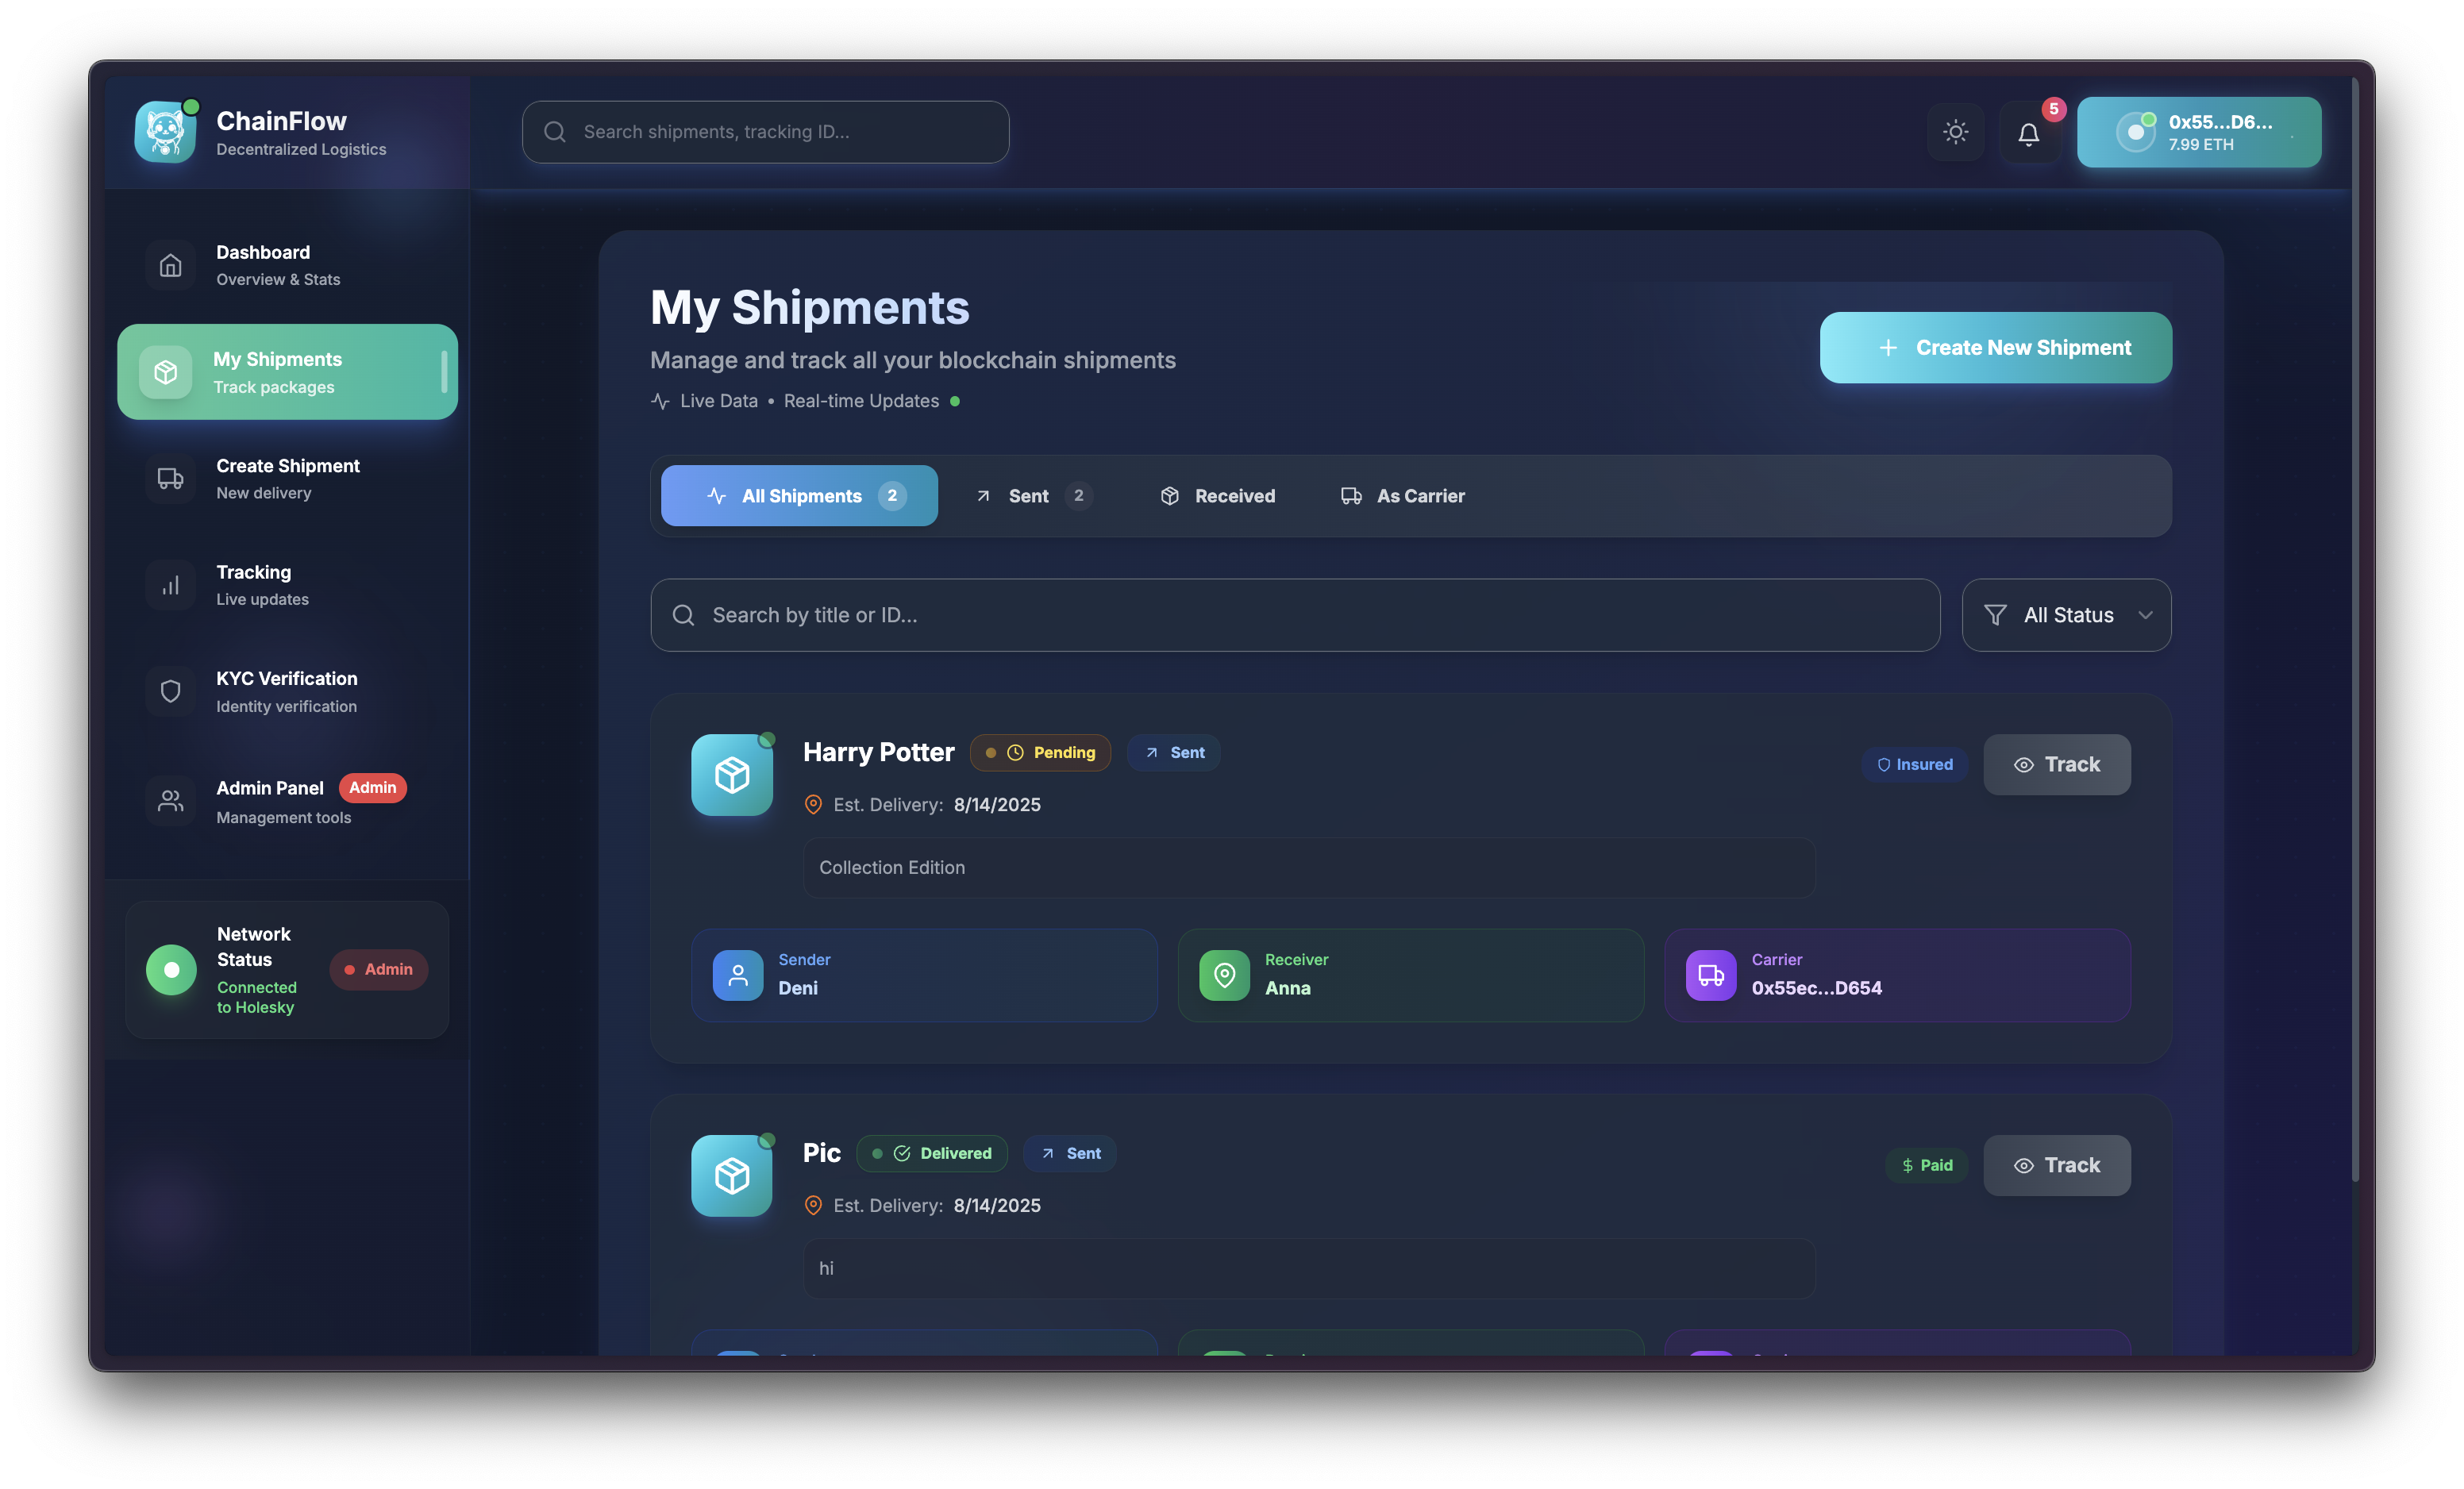The width and height of the screenshot is (2464, 1489).
Task: Open the wallet account dropdown 0x55...D6
Action: coord(2198,132)
